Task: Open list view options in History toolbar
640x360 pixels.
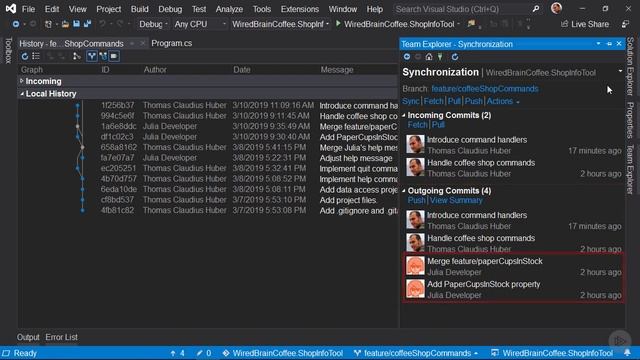Action: [36, 56]
